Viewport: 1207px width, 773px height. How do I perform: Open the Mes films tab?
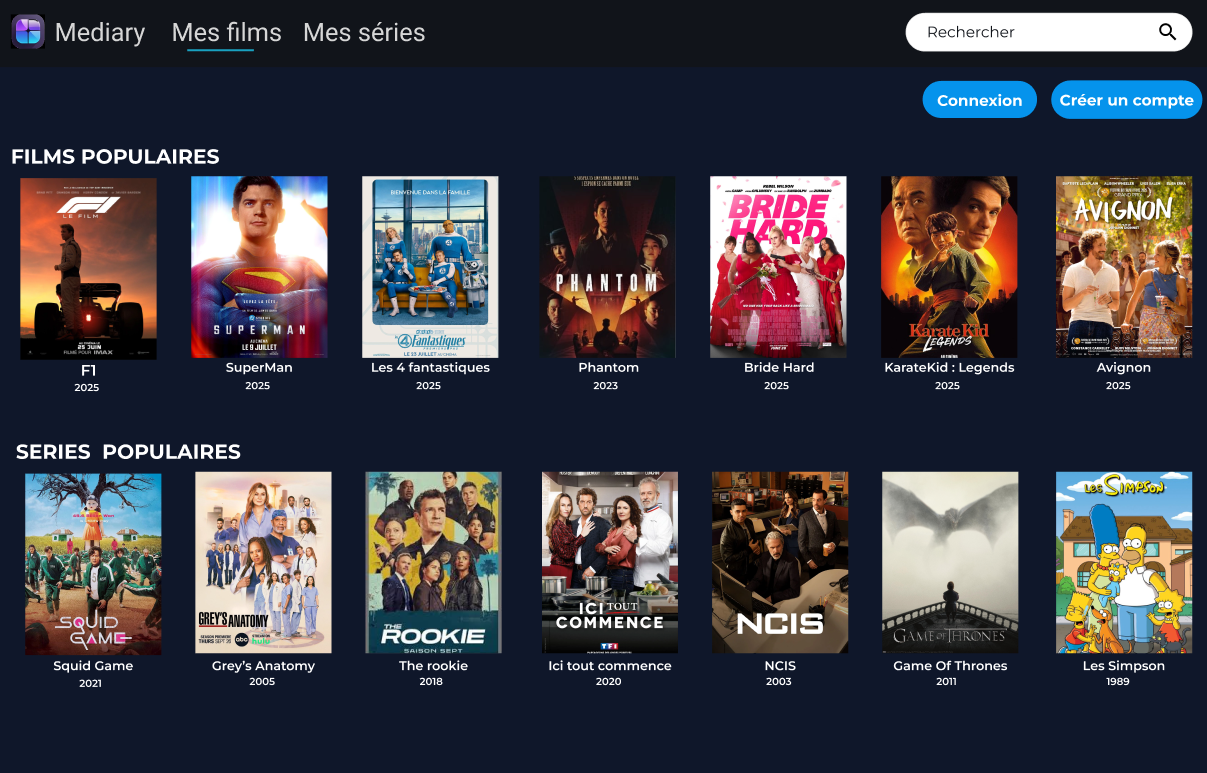[x=226, y=33]
